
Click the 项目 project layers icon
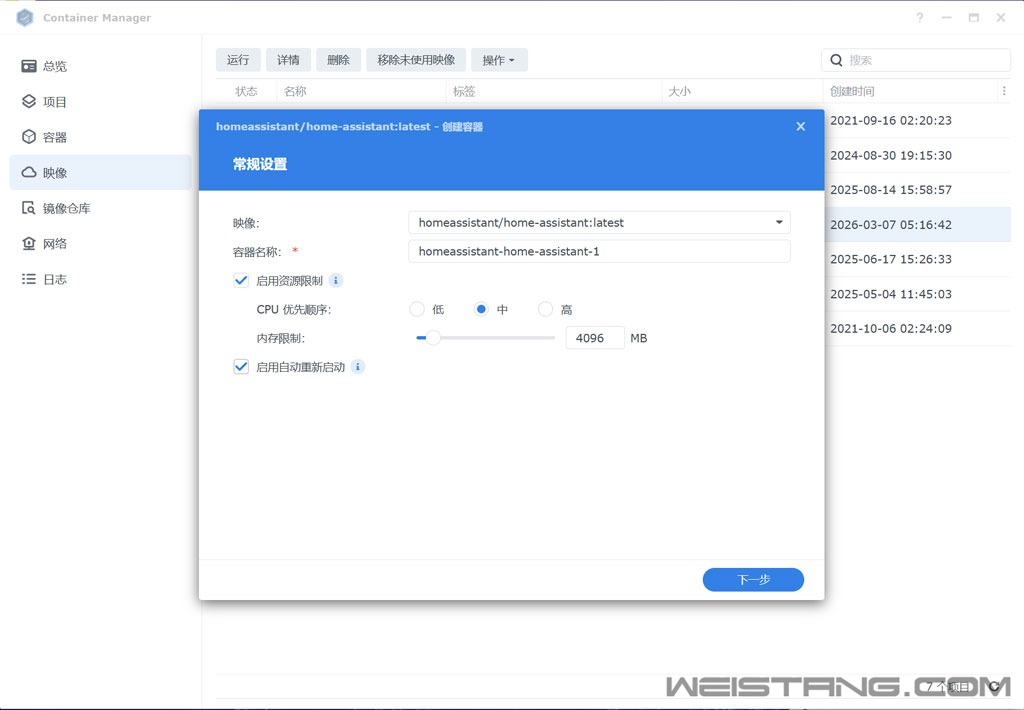pos(29,102)
